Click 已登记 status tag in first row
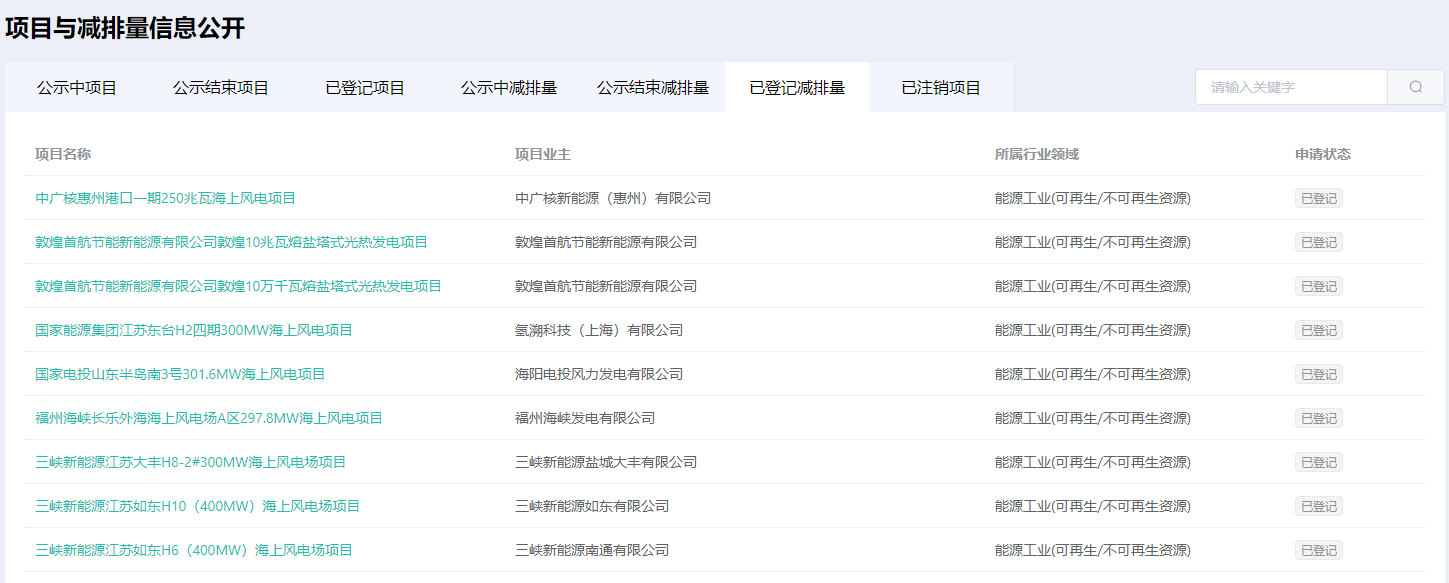Image resolution: width=1449 pixels, height=583 pixels. pyautogui.click(x=1318, y=198)
